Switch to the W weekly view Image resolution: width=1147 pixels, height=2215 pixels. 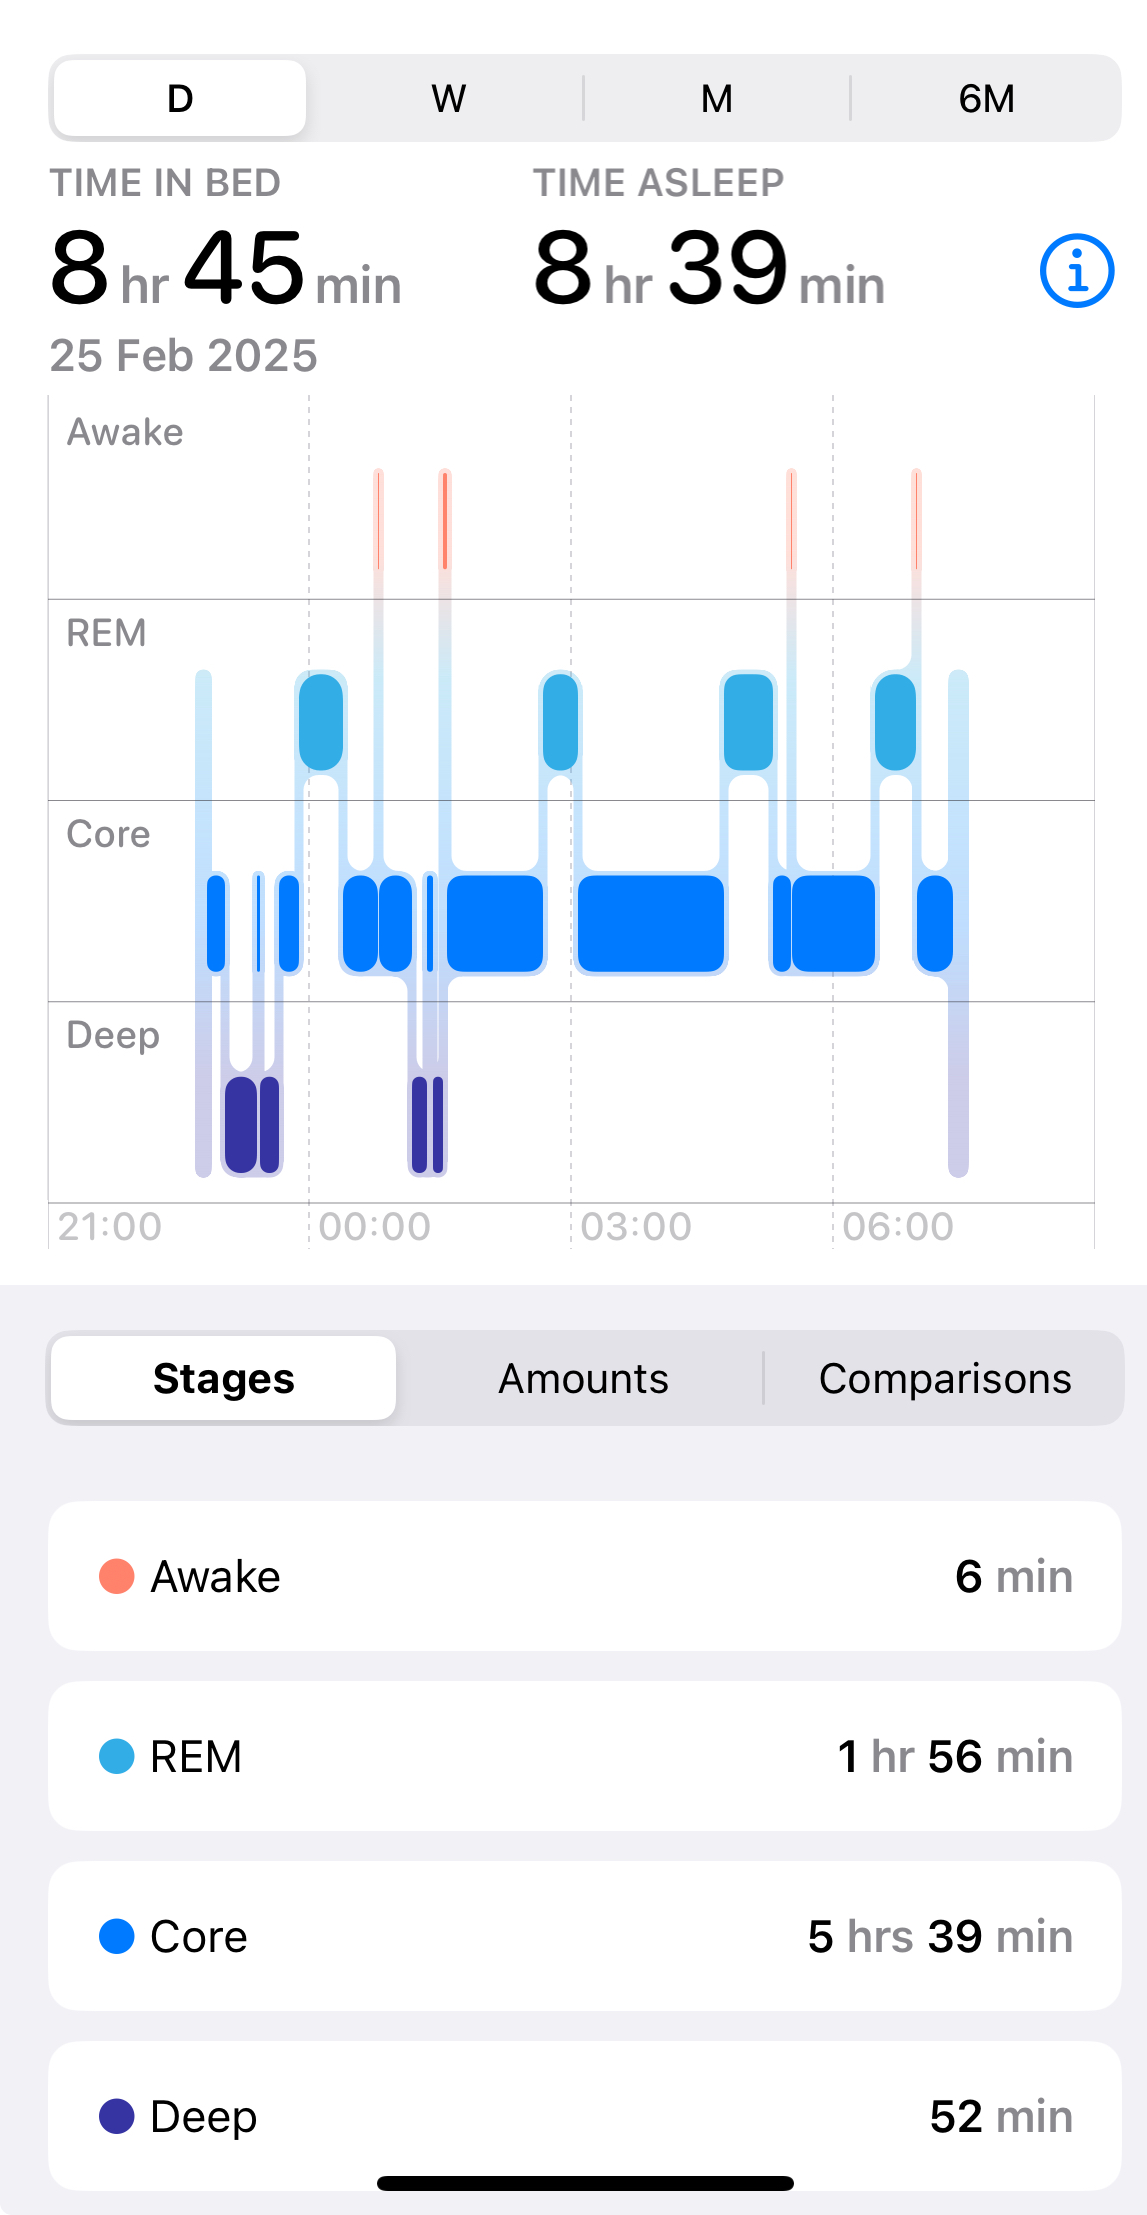coord(448,98)
